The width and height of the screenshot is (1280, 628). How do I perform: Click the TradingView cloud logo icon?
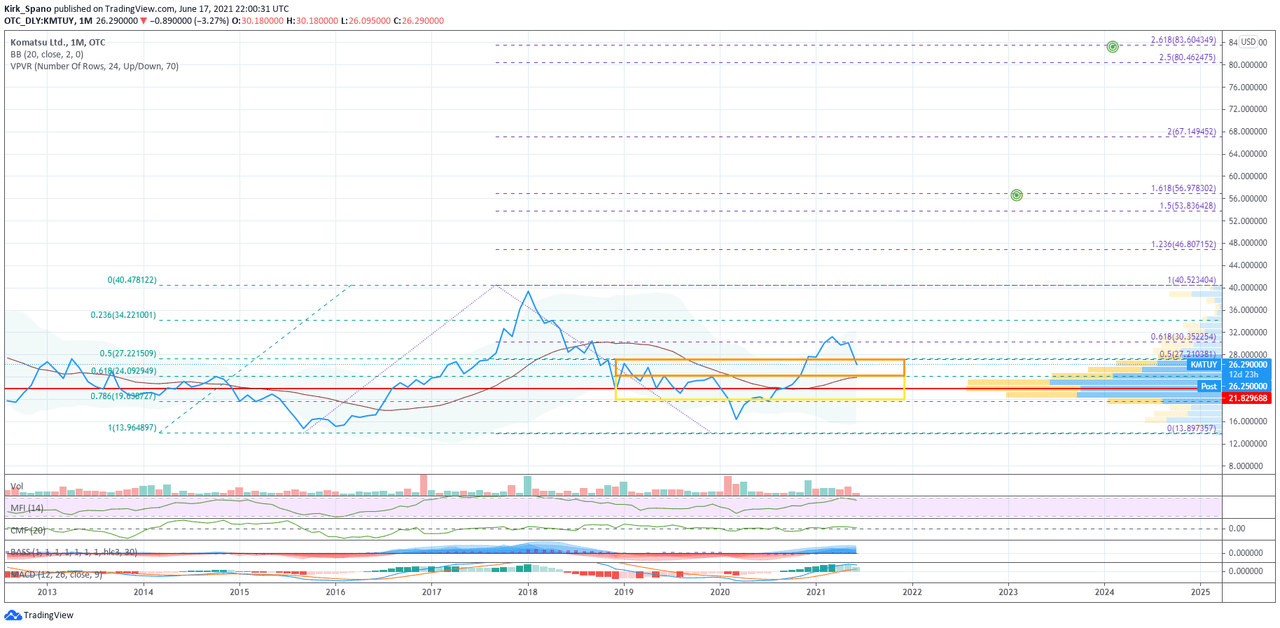[14, 616]
